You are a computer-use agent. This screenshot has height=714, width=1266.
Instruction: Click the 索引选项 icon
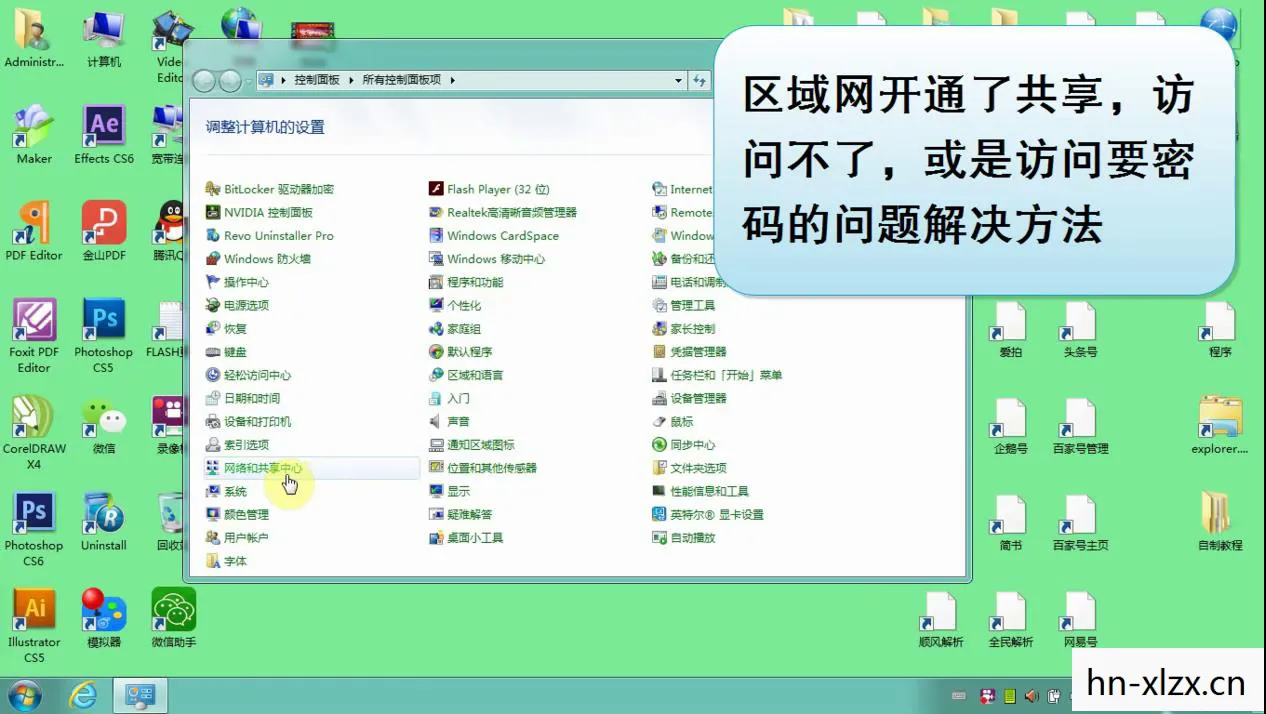click(212, 445)
